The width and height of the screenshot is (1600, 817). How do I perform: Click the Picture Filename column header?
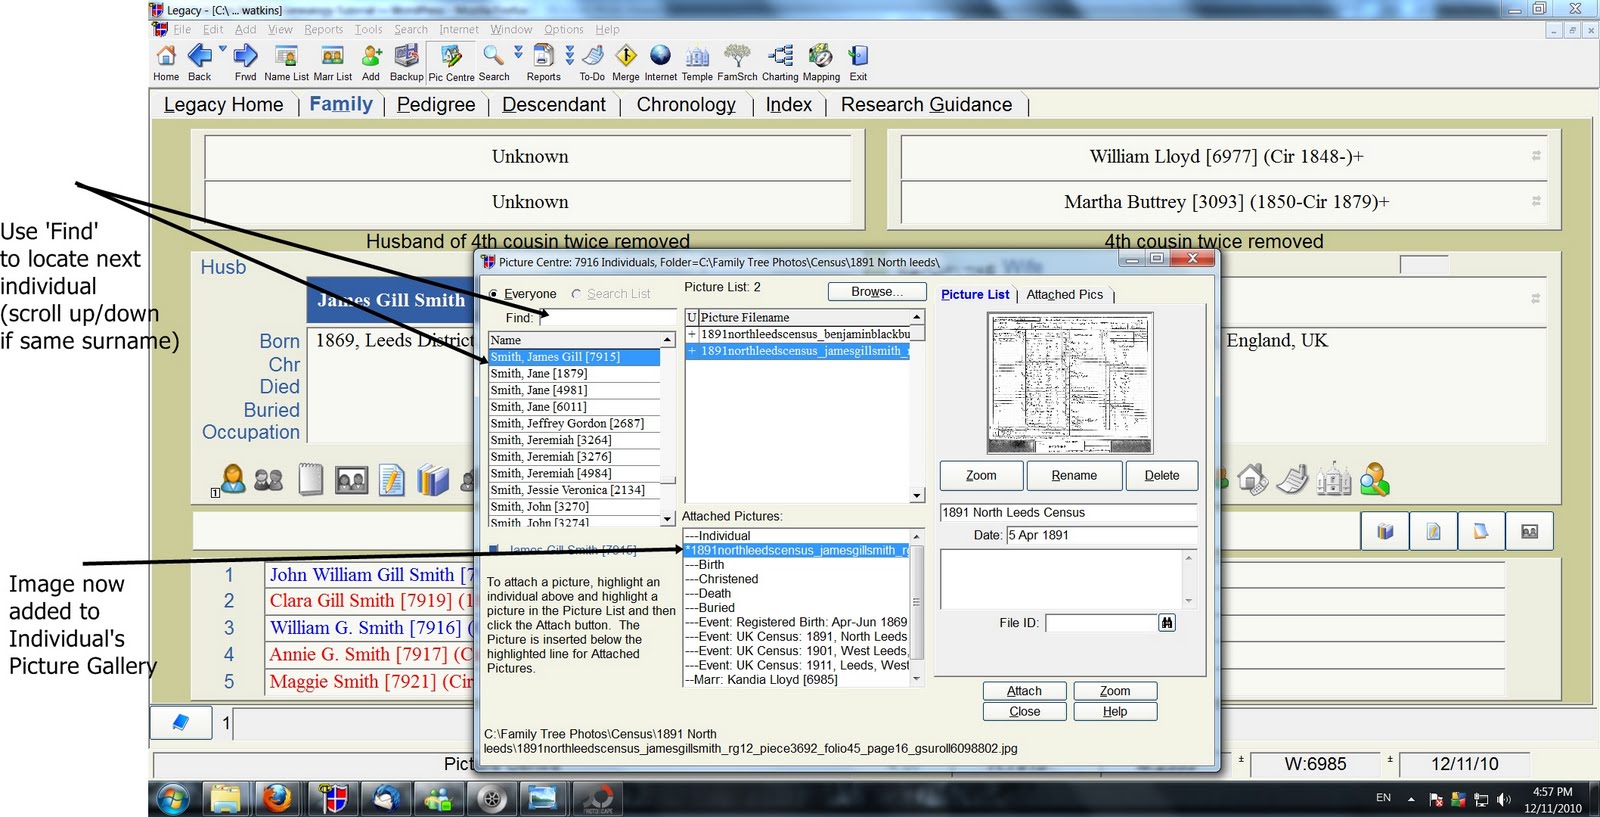click(x=804, y=317)
